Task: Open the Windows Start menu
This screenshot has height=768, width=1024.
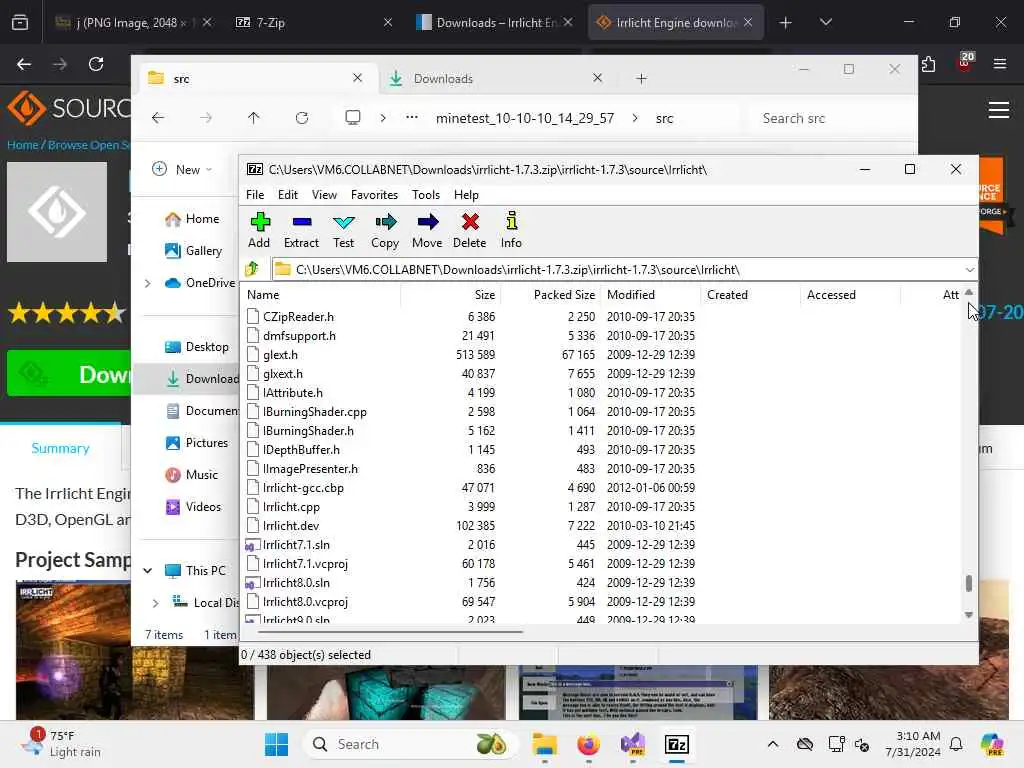Action: (x=276, y=744)
